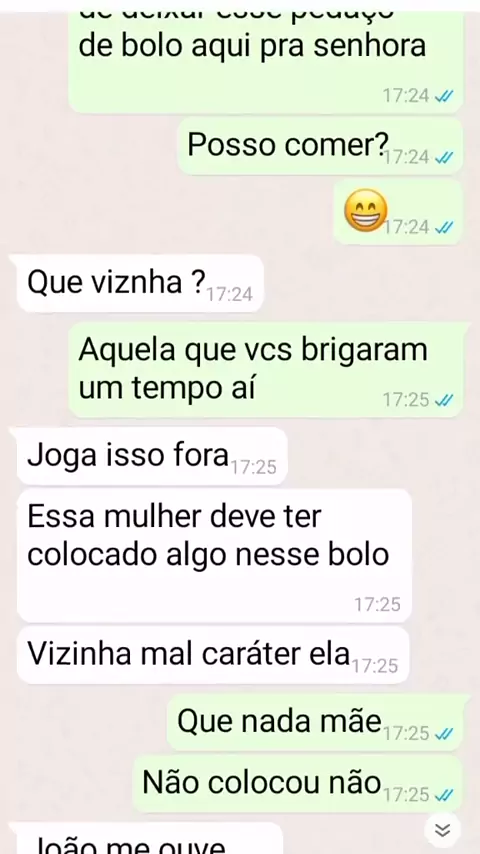480x854 pixels.
Task: Click the 17:25 timestamp on 'Joga isso fora'
Action: [x=253, y=467]
